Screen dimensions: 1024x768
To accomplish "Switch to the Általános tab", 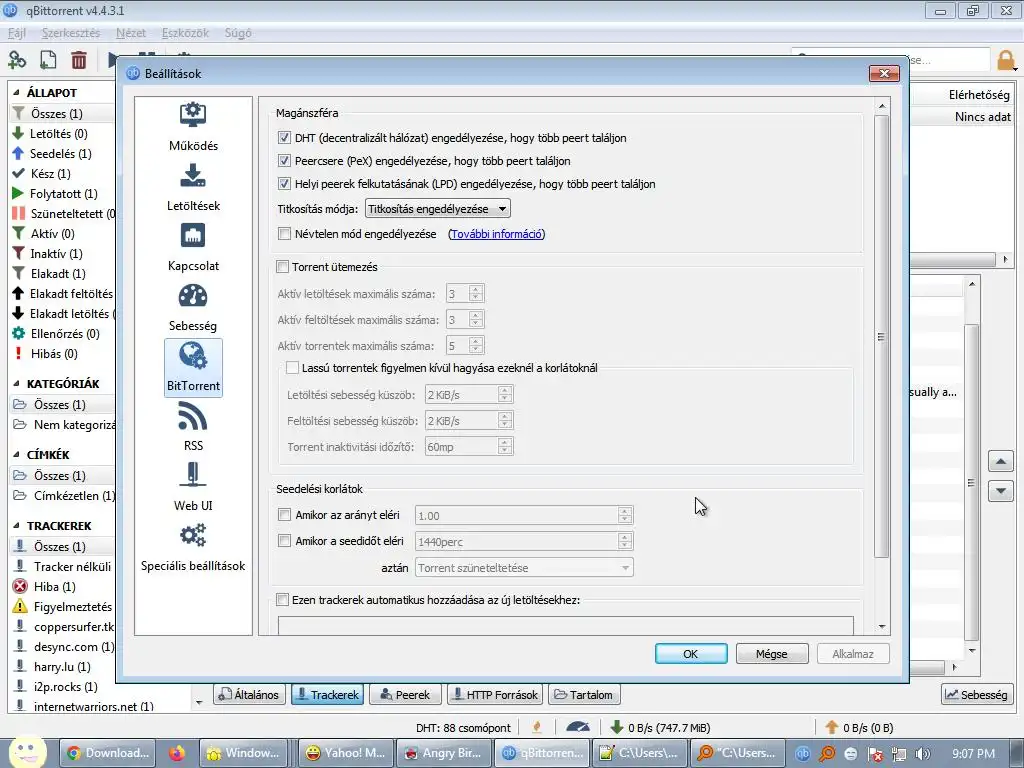I will pyautogui.click(x=249, y=695).
